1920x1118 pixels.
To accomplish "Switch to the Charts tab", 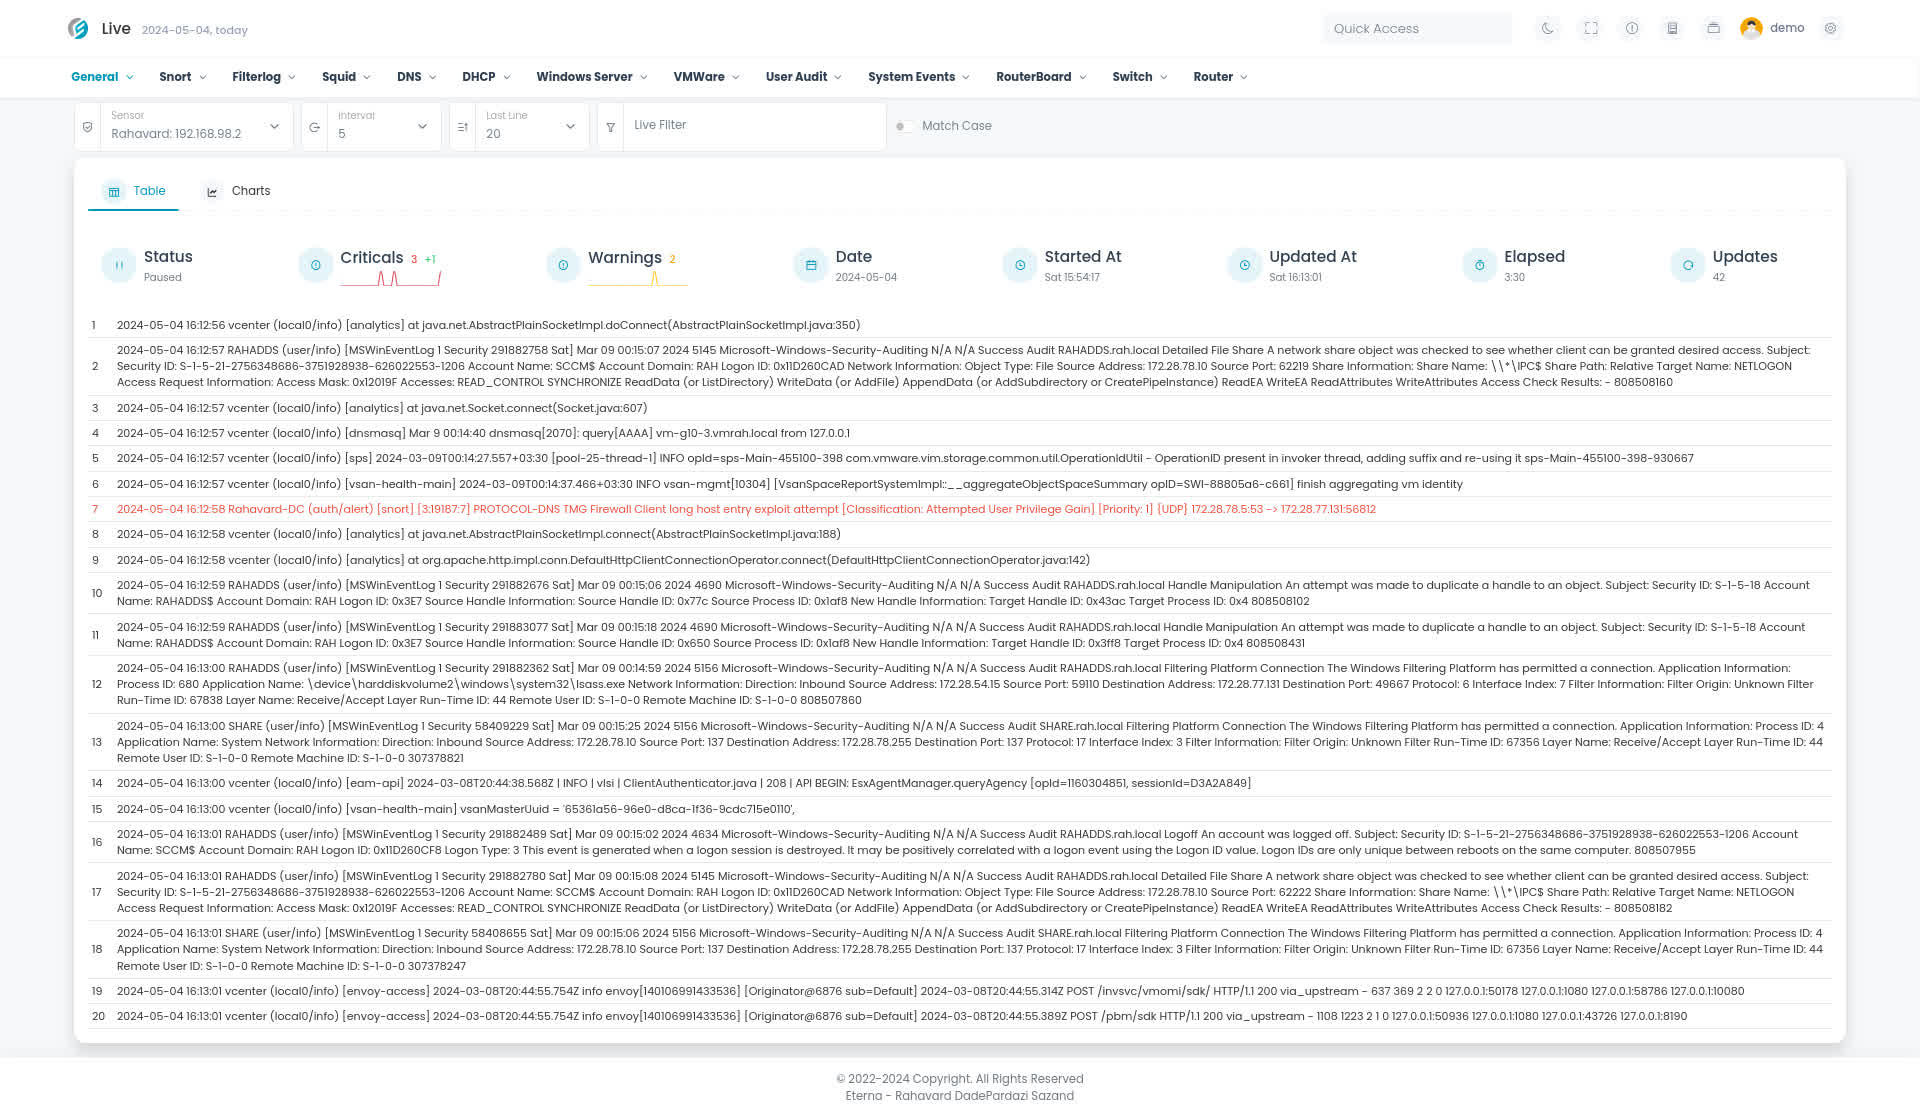I will [x=237, y=191].
